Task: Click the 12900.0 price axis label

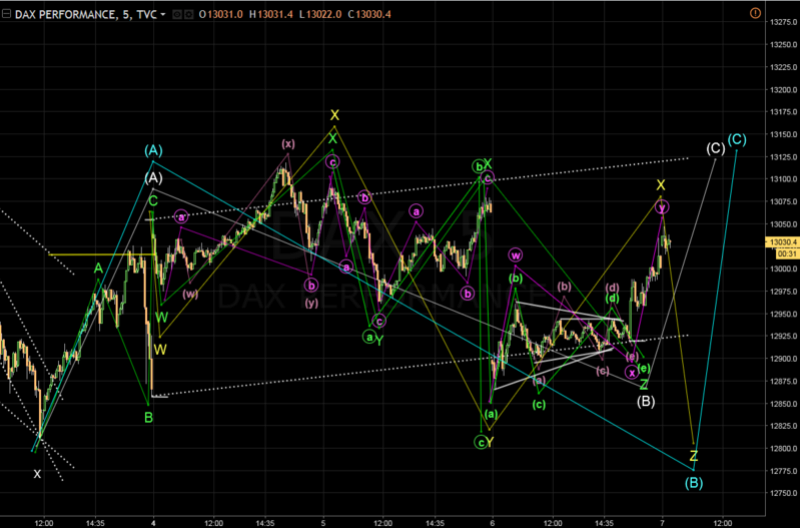Action: 783,359
